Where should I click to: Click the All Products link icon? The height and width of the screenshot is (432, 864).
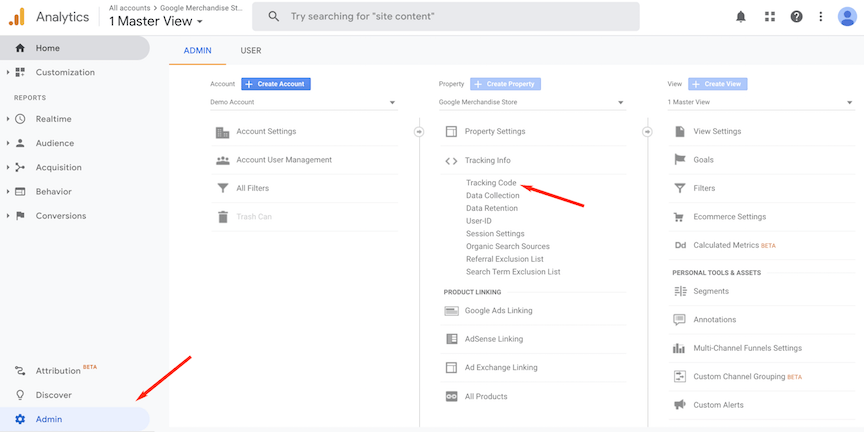pos(451,396)
